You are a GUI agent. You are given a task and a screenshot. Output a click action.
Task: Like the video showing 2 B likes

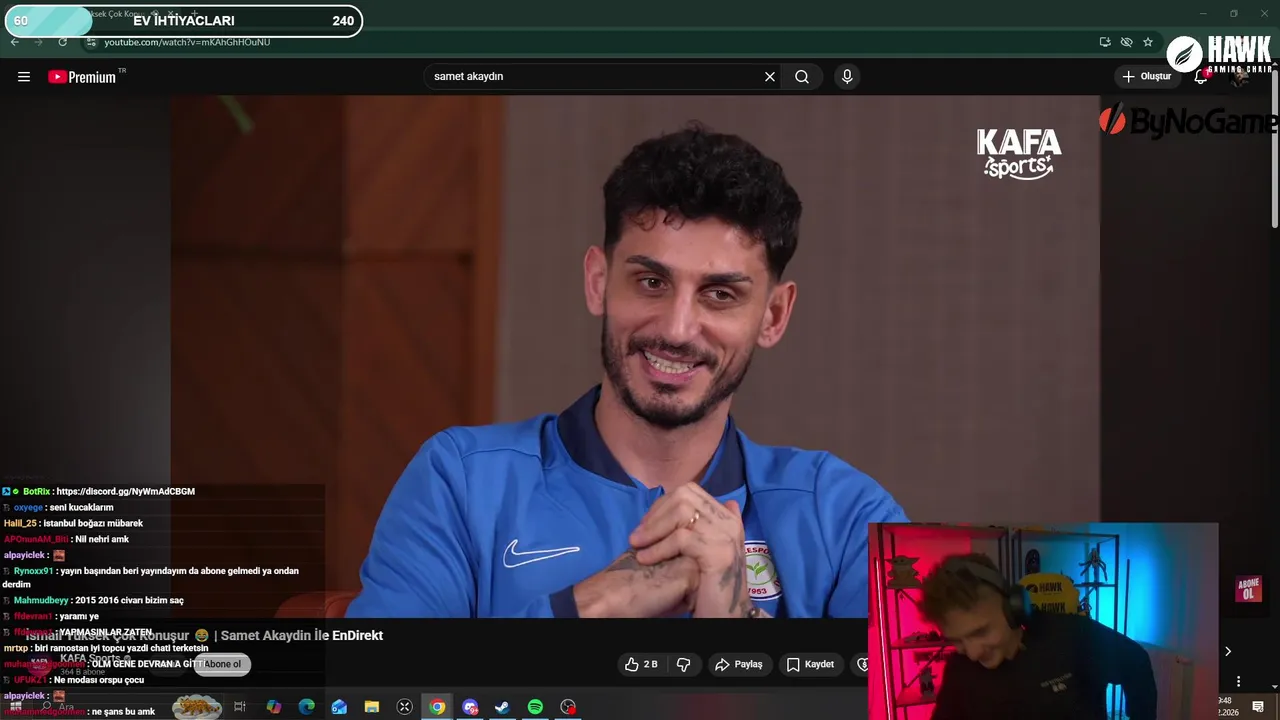[x=641, y=664]
